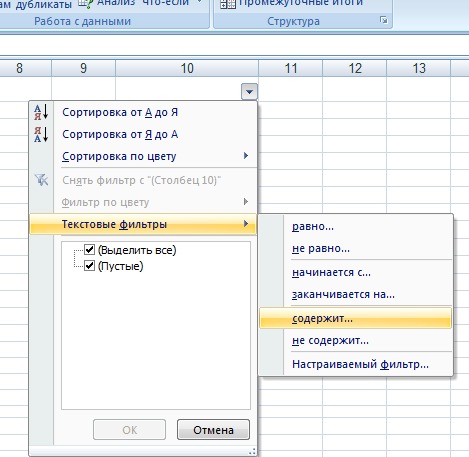Toggle the (Выделить все) checkbox

click(x=89, y=250)
